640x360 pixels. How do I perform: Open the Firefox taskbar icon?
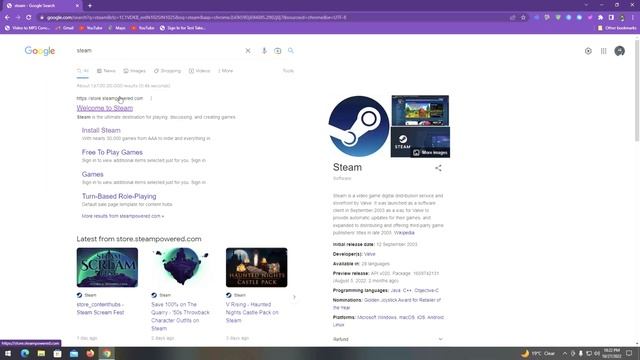coord(90,353)
